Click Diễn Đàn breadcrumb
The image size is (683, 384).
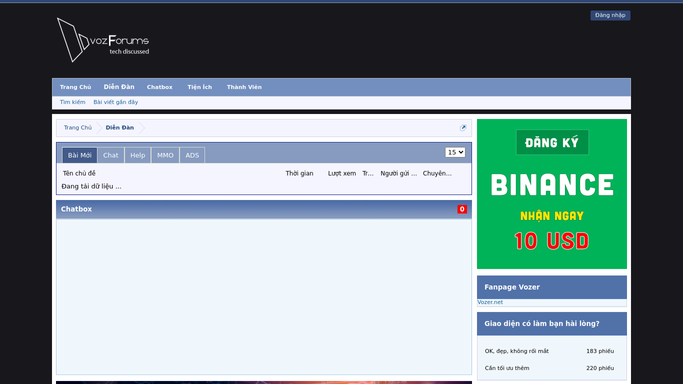120,128
